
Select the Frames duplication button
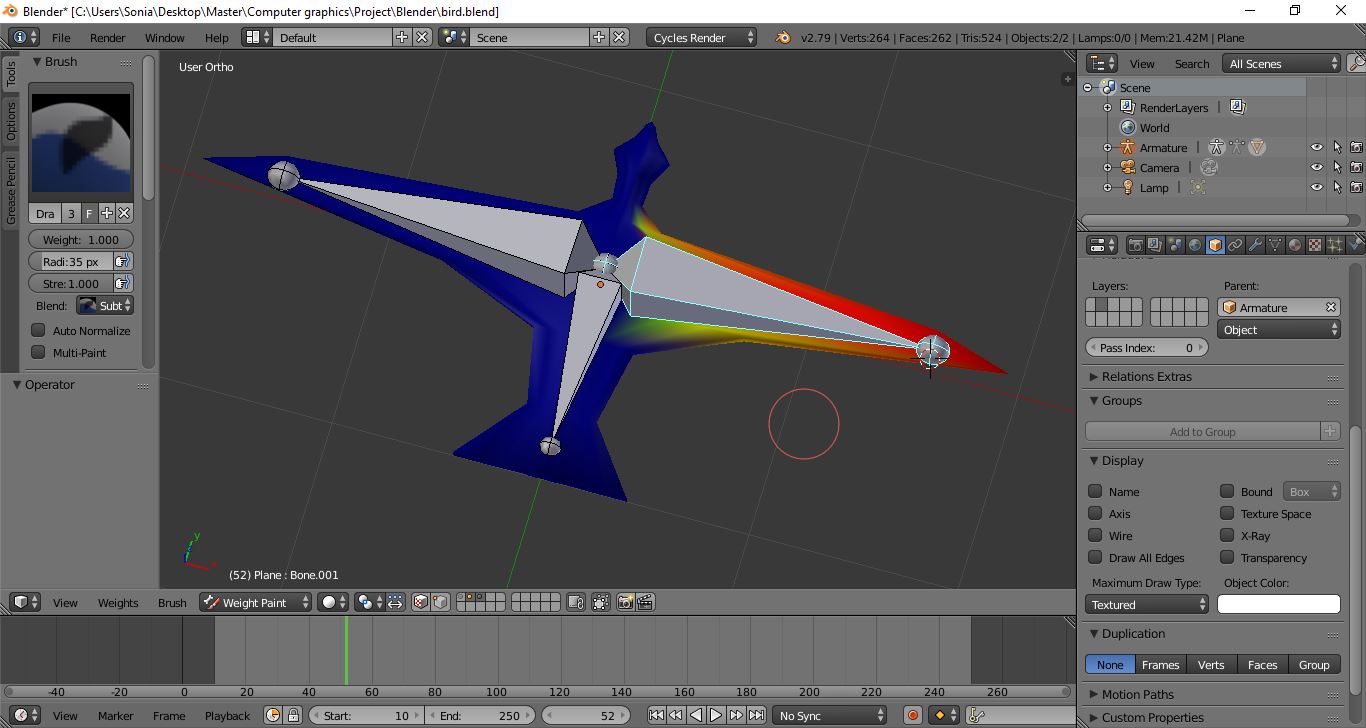(x=1160, y=664)
